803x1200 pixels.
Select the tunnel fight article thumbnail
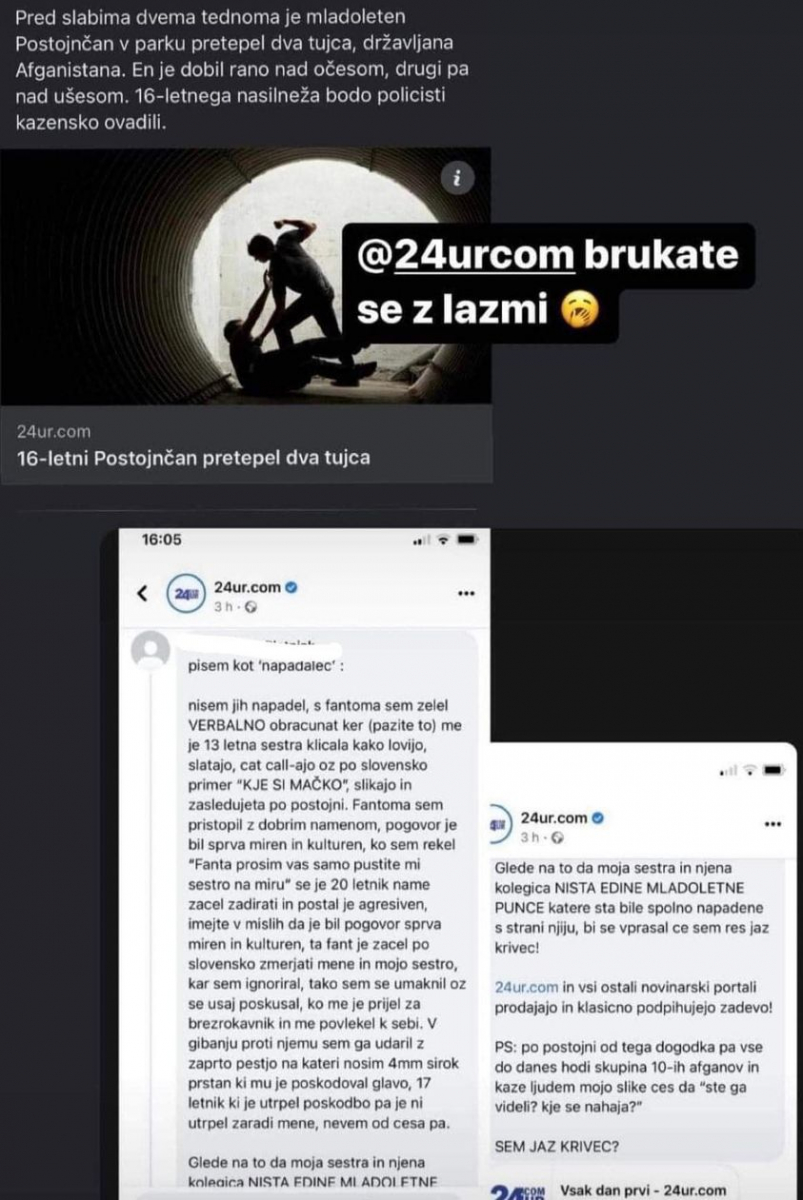(x=246, y=276)
